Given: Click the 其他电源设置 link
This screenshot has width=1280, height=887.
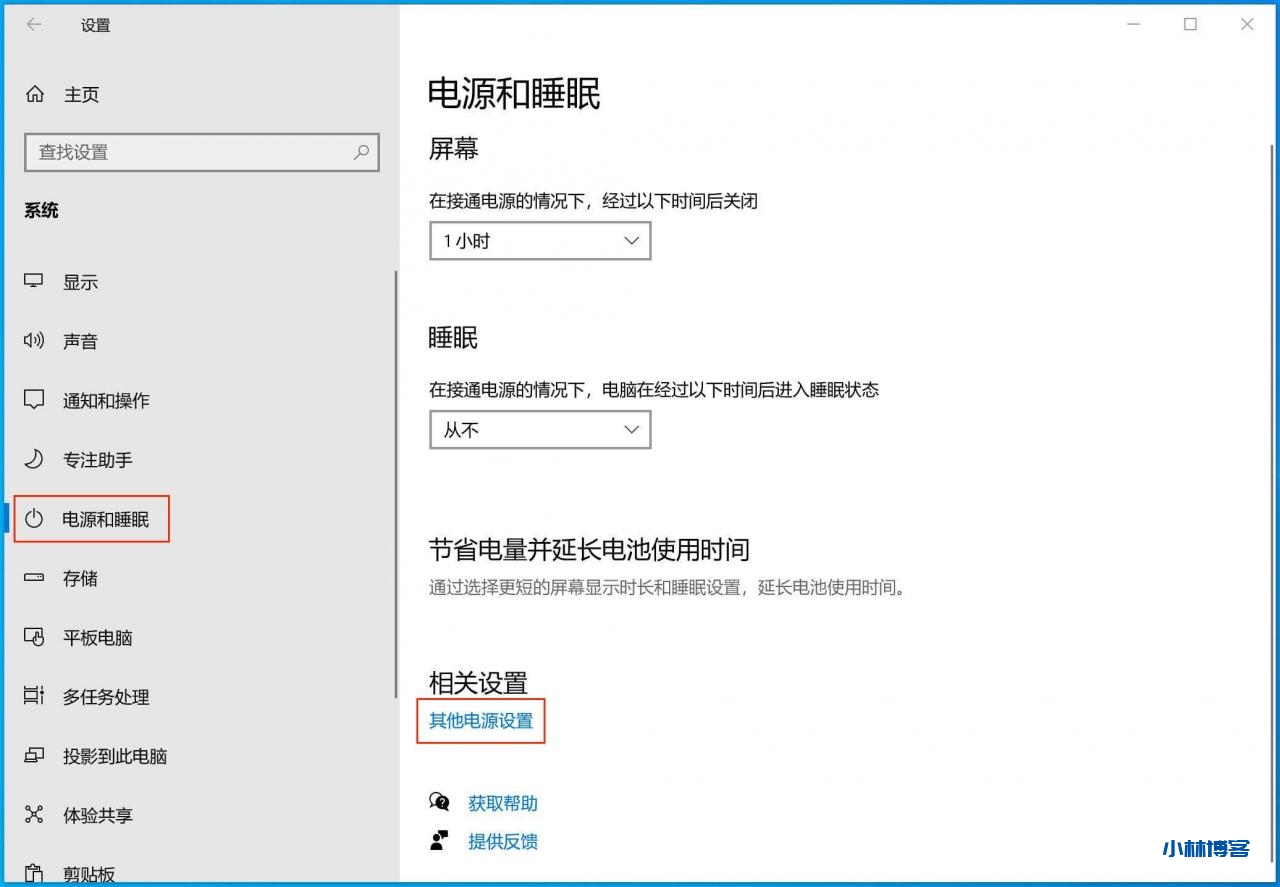Looking at the screenshot, I should click(x=481, y=721).
